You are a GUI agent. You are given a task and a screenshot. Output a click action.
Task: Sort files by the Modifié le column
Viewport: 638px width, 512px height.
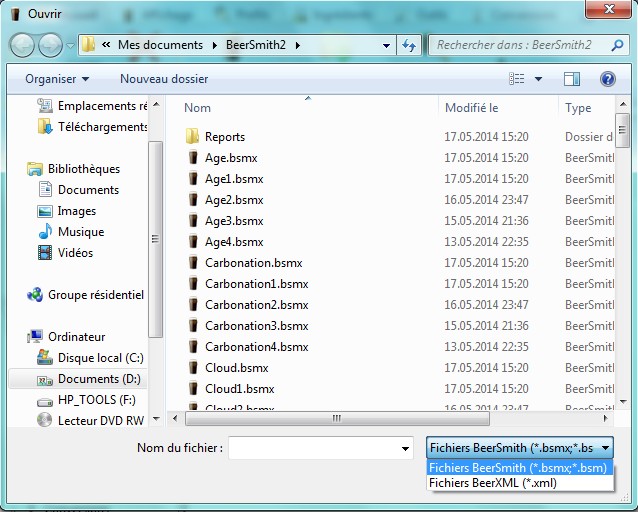coord(472,107)
